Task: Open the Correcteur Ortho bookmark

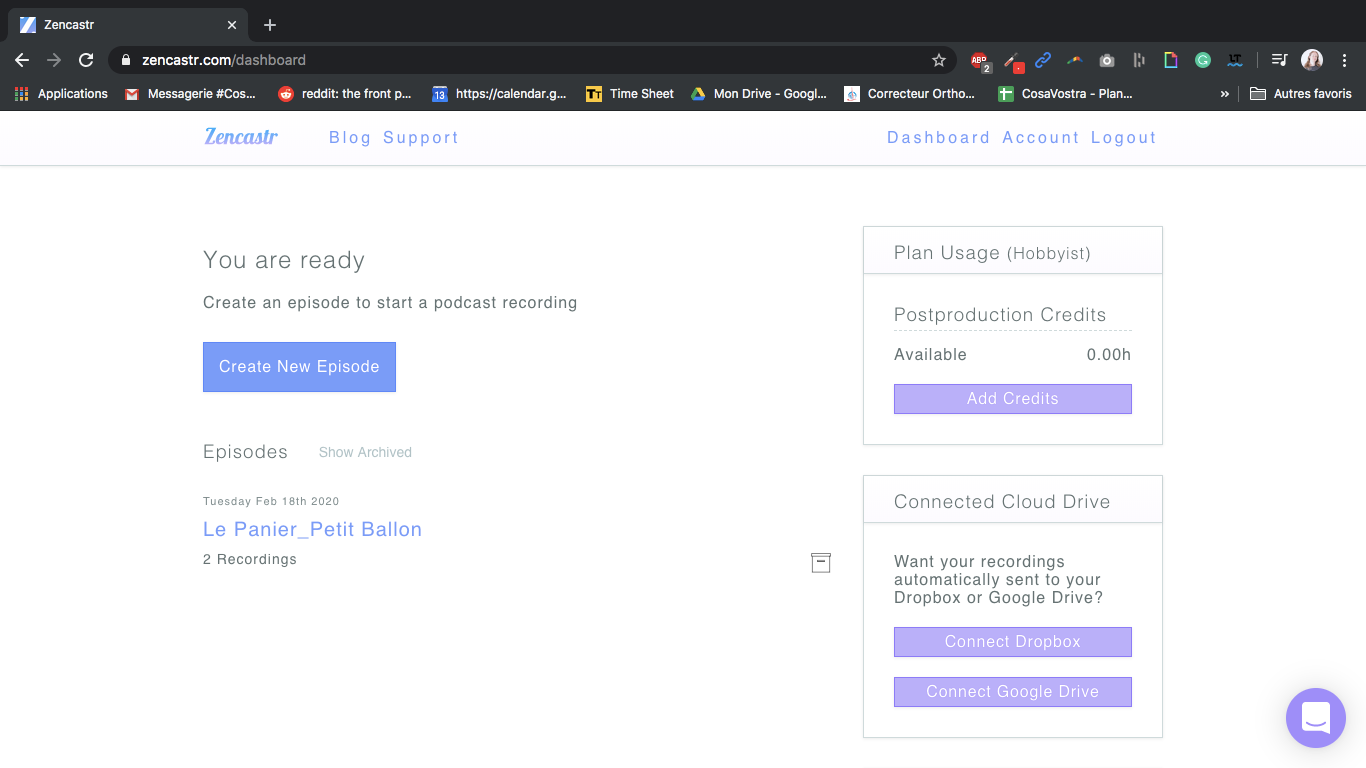Action: (910, 94)
